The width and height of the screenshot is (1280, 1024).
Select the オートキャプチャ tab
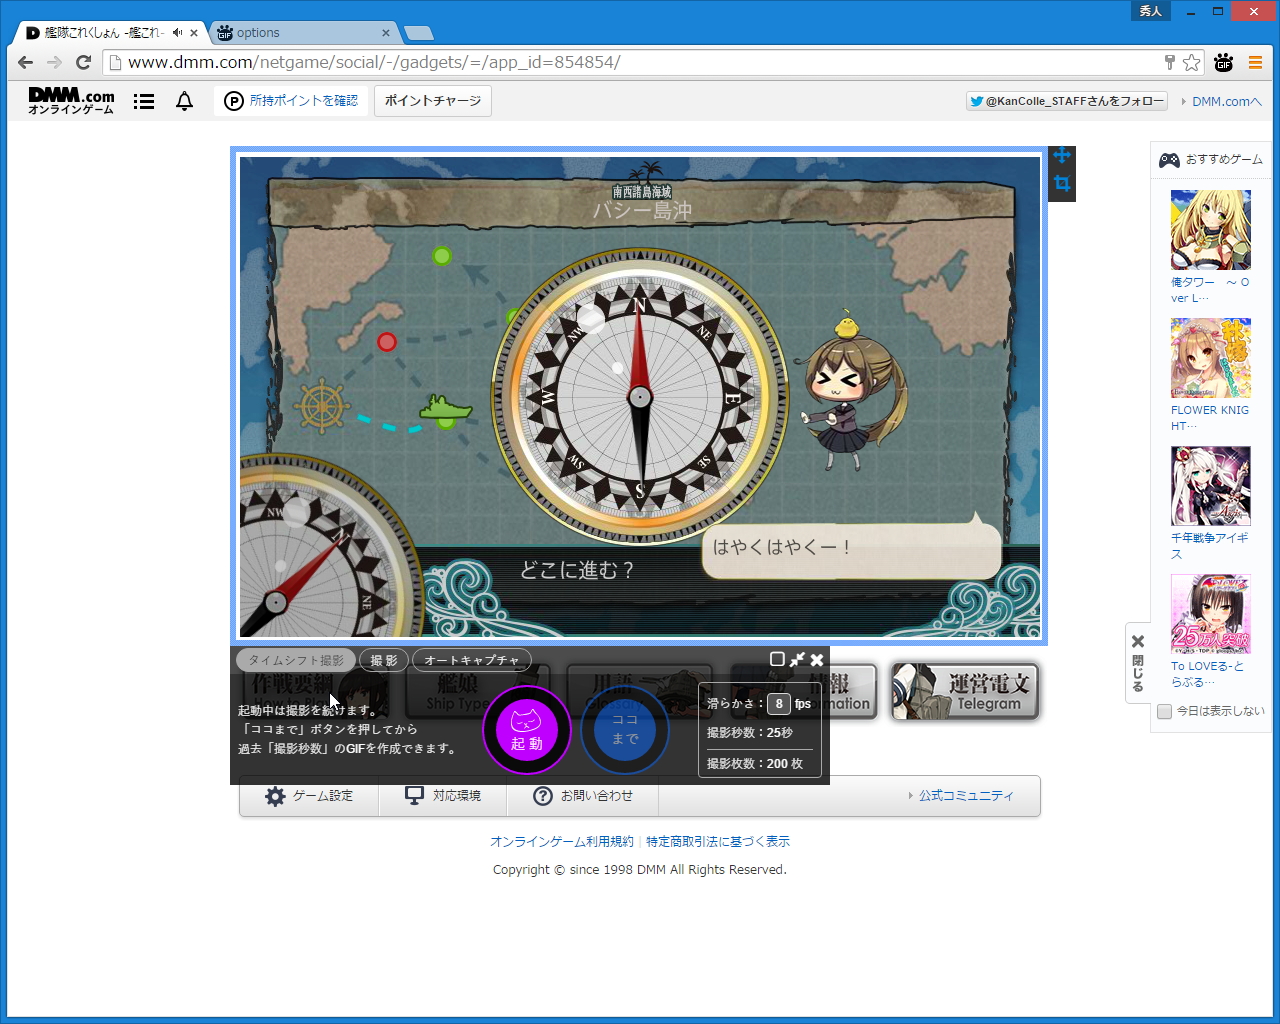pyautogui.click(x=472, y=660)
